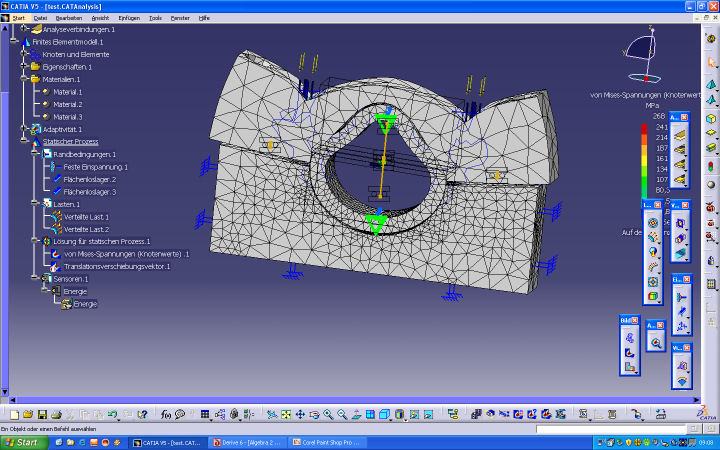
Task: Click the yellow segment of stress color legend
Action: point(644,160)
